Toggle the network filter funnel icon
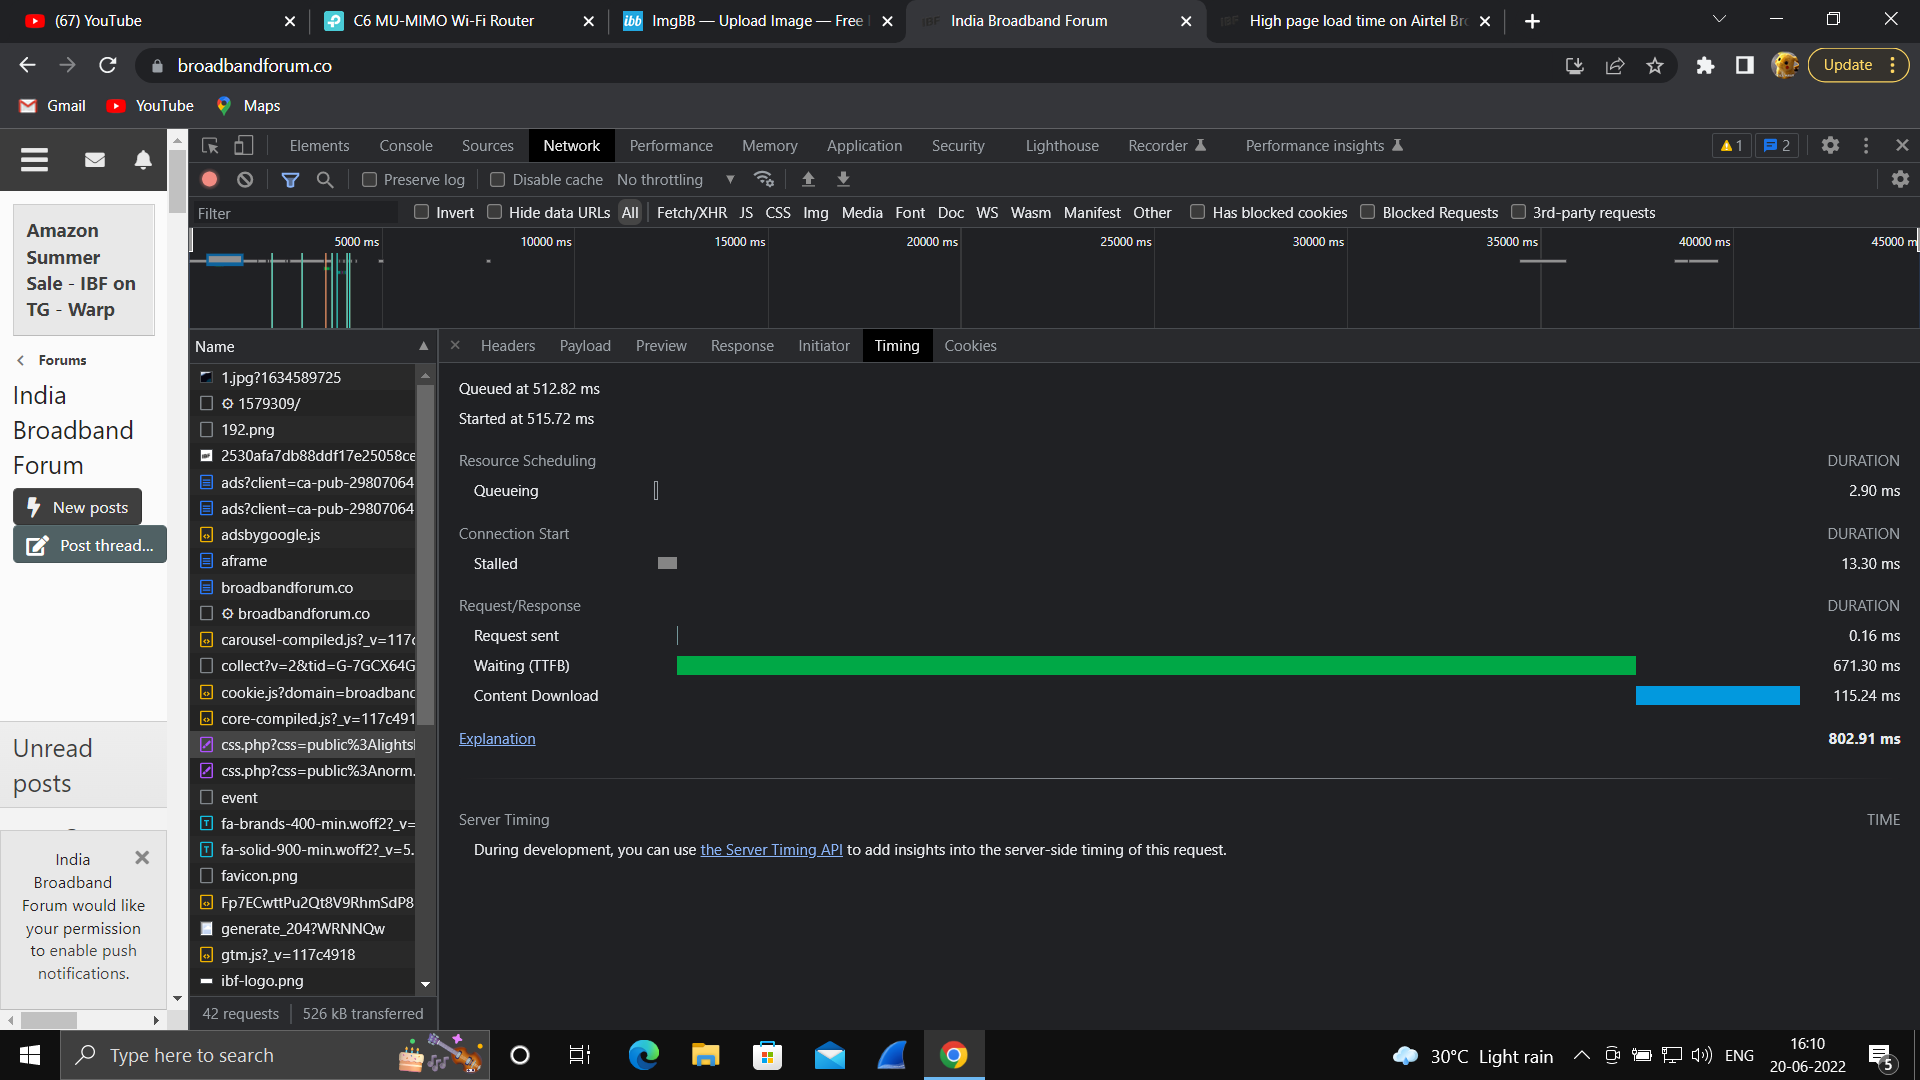 pos(290,179)
